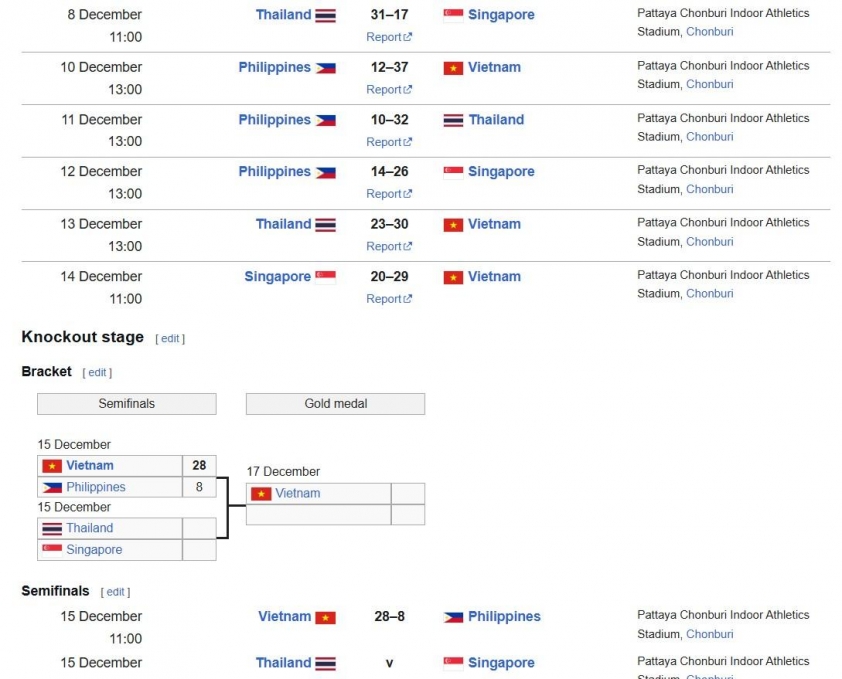Click Vietnam flag in the bracket semifinal
Image resolution: width=842 pixels, height=679 pixels.
tap(52, 466)
